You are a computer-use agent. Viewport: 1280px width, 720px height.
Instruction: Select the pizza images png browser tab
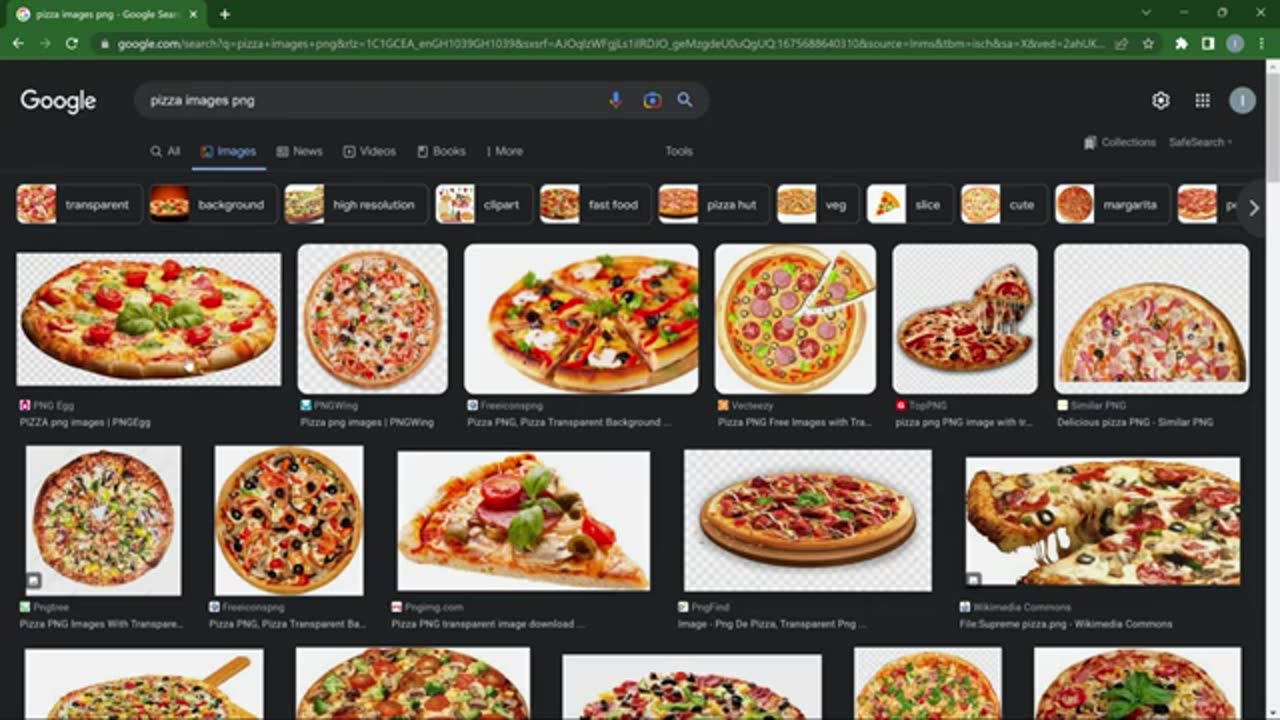(x=105, y=14)
